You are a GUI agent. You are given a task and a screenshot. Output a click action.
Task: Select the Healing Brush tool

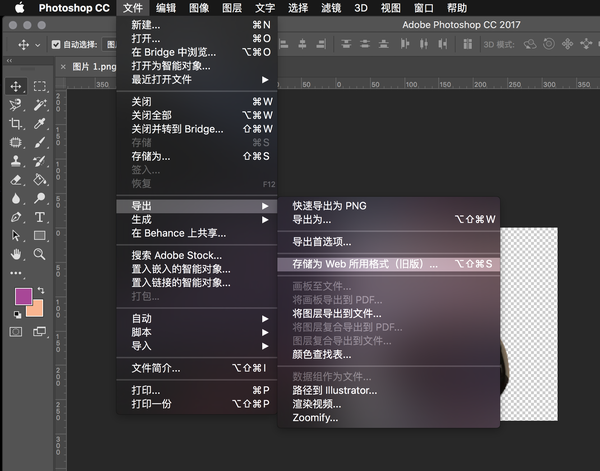pos(16,142)
